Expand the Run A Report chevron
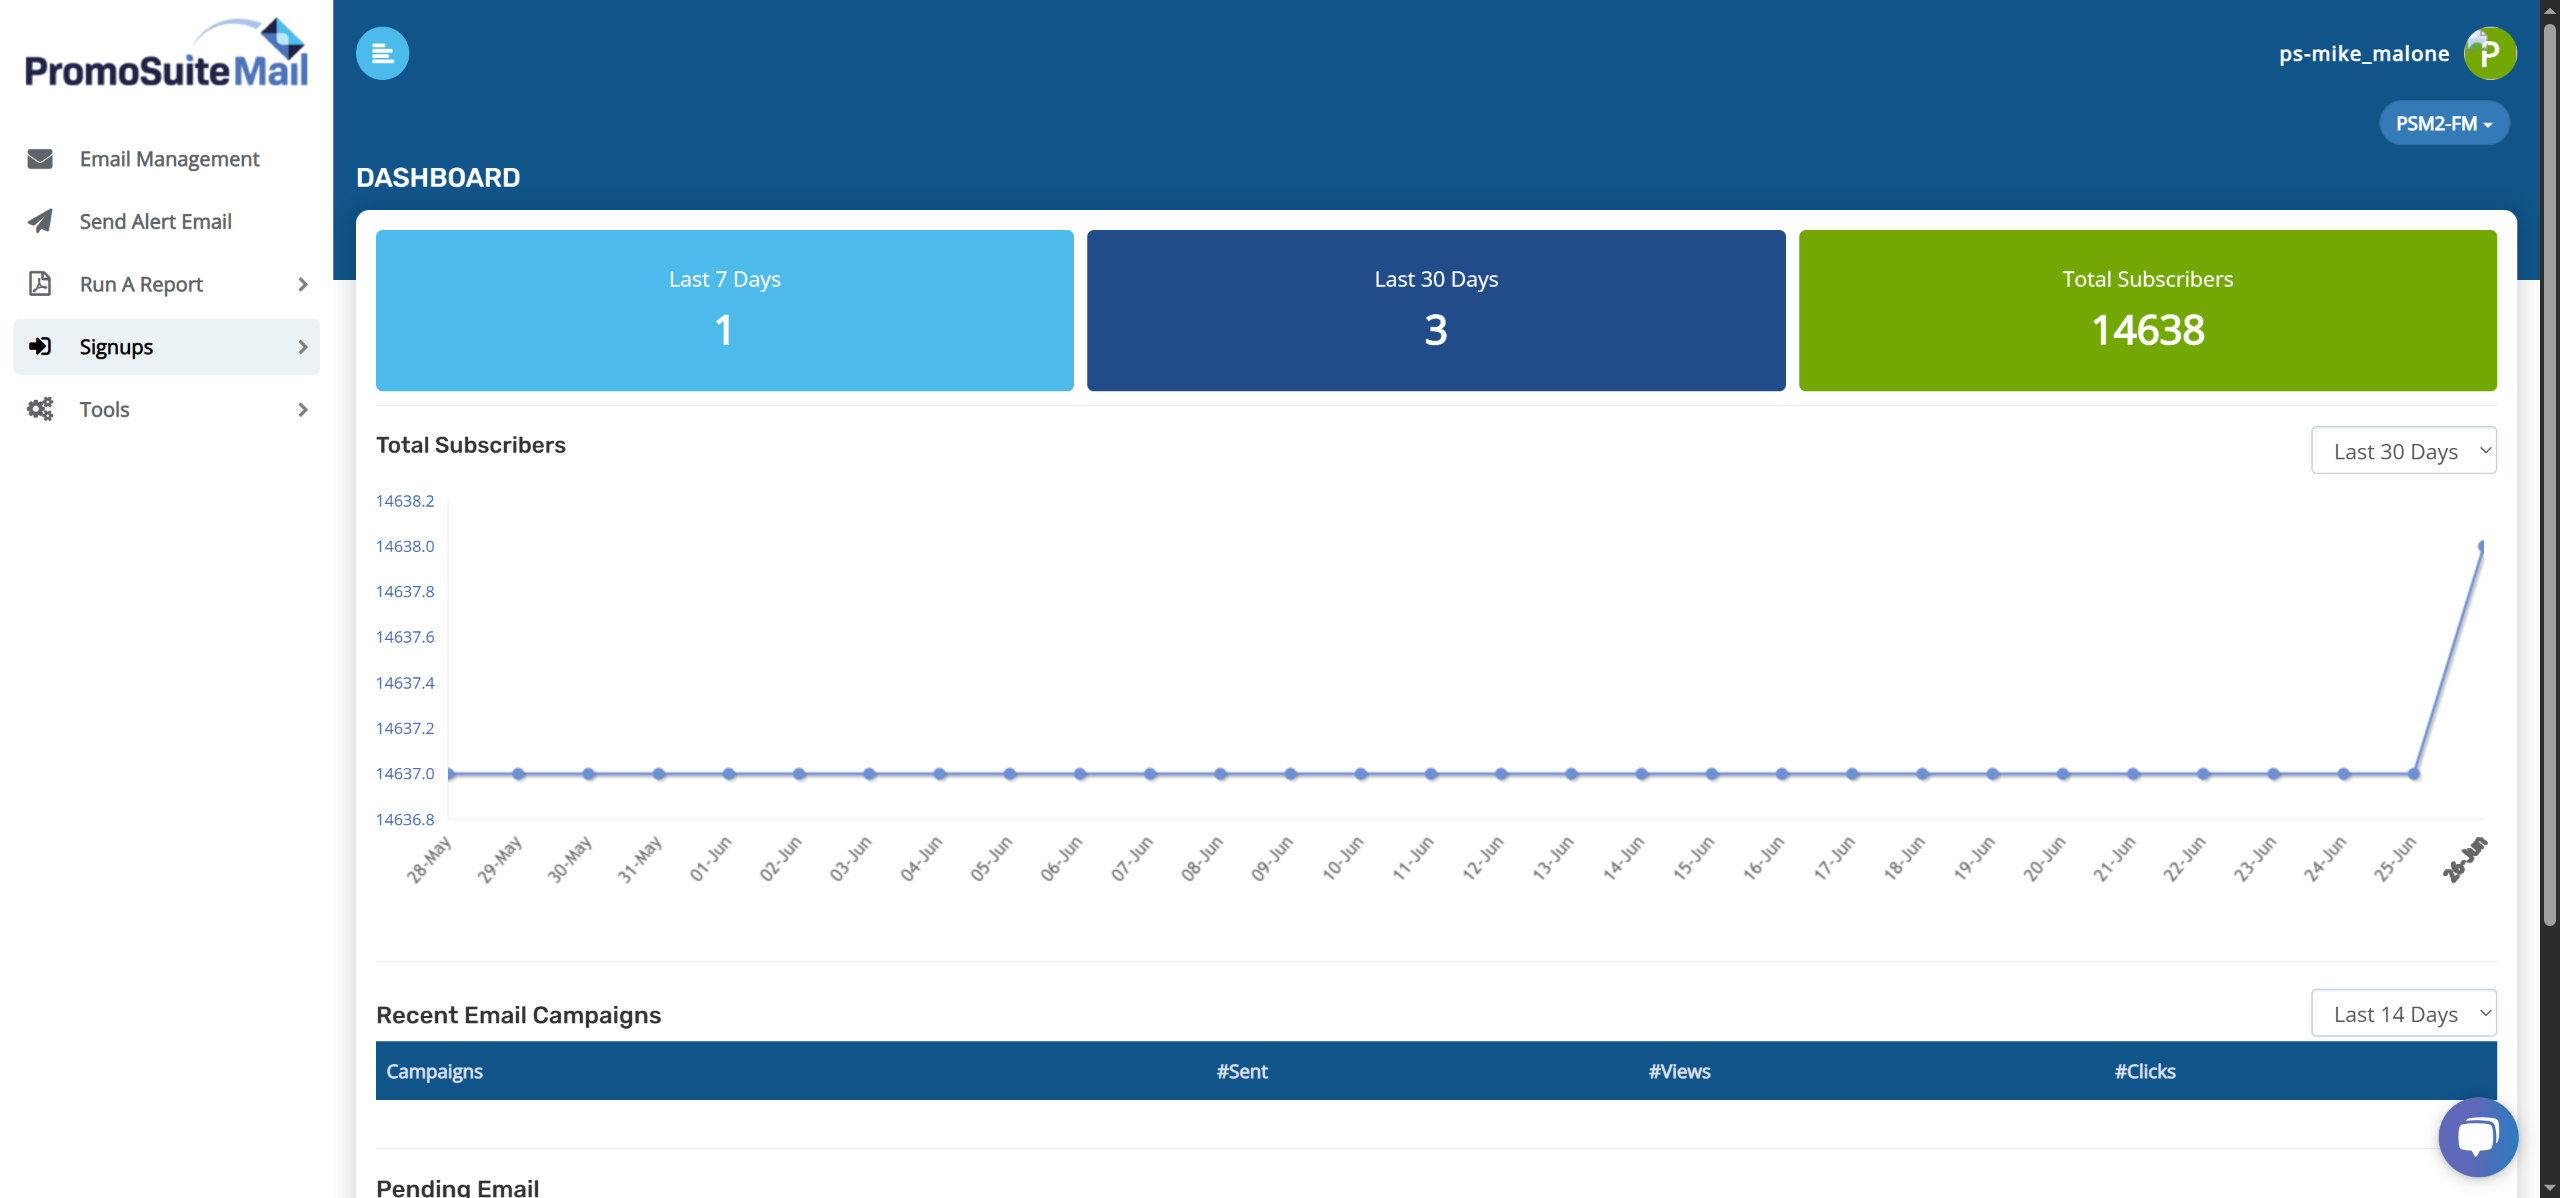 click(x=302, y=285)
